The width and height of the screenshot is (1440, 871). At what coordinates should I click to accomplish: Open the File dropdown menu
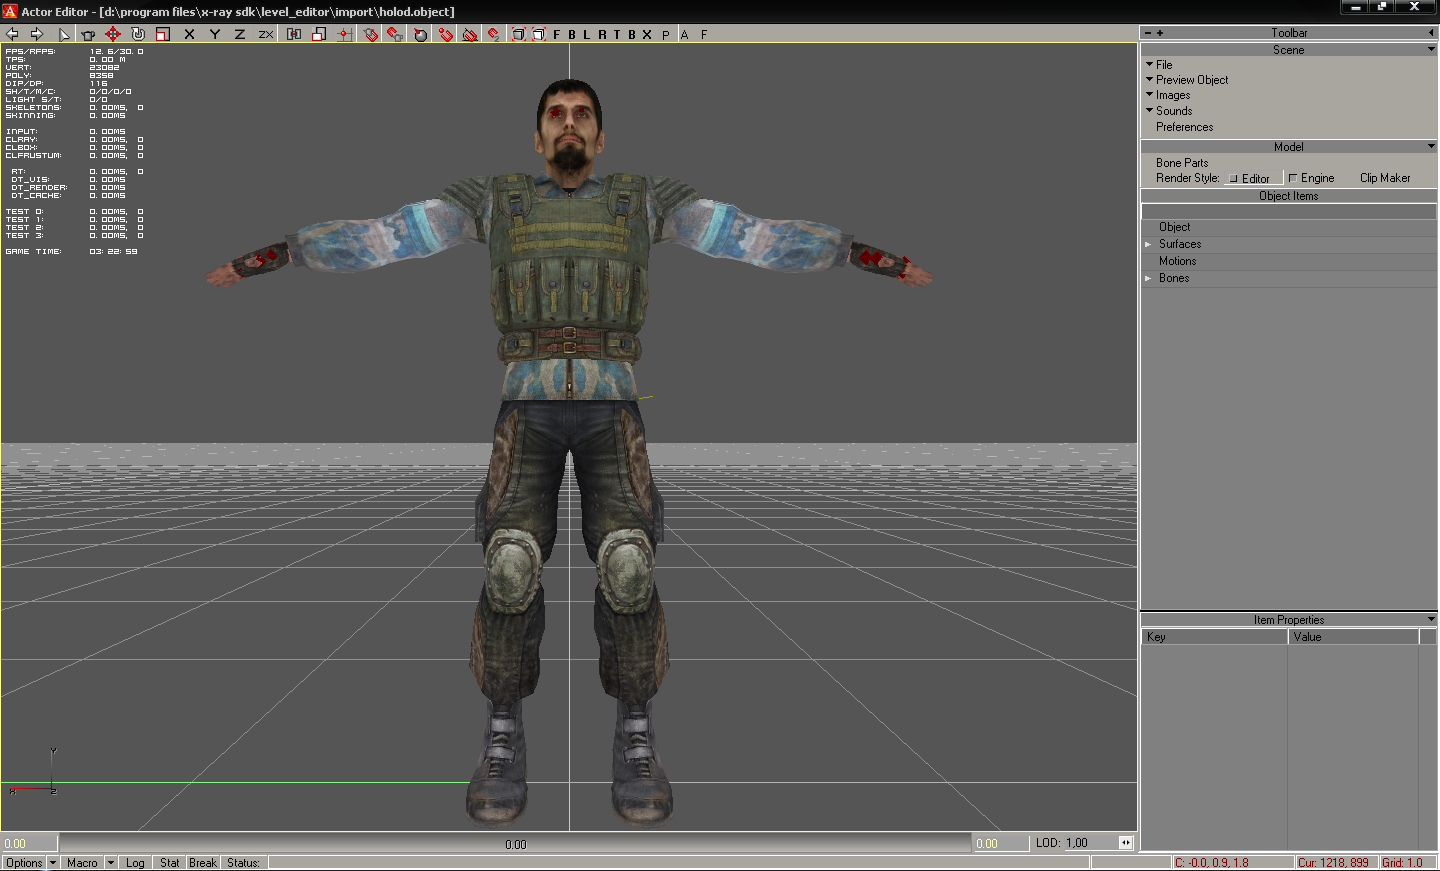[x=1160, y=64]
